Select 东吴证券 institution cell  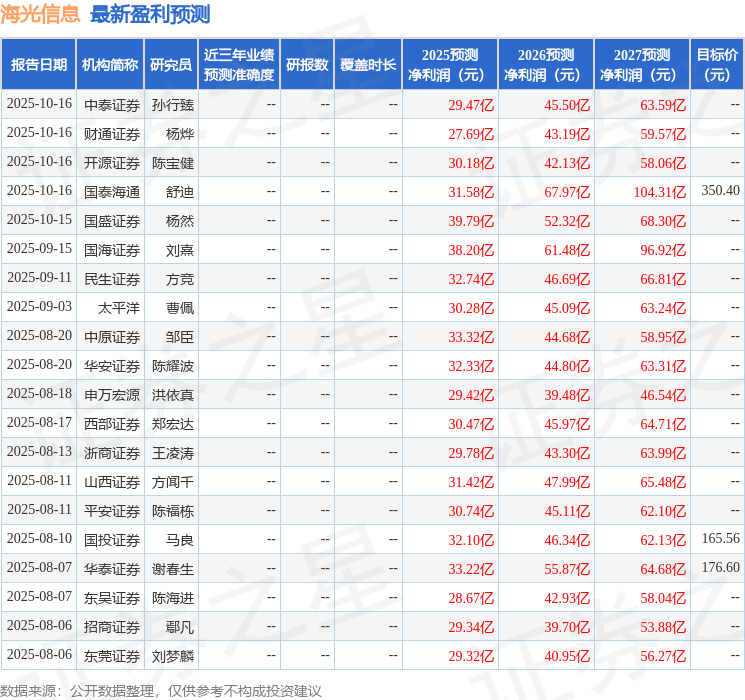click(112, 598)
